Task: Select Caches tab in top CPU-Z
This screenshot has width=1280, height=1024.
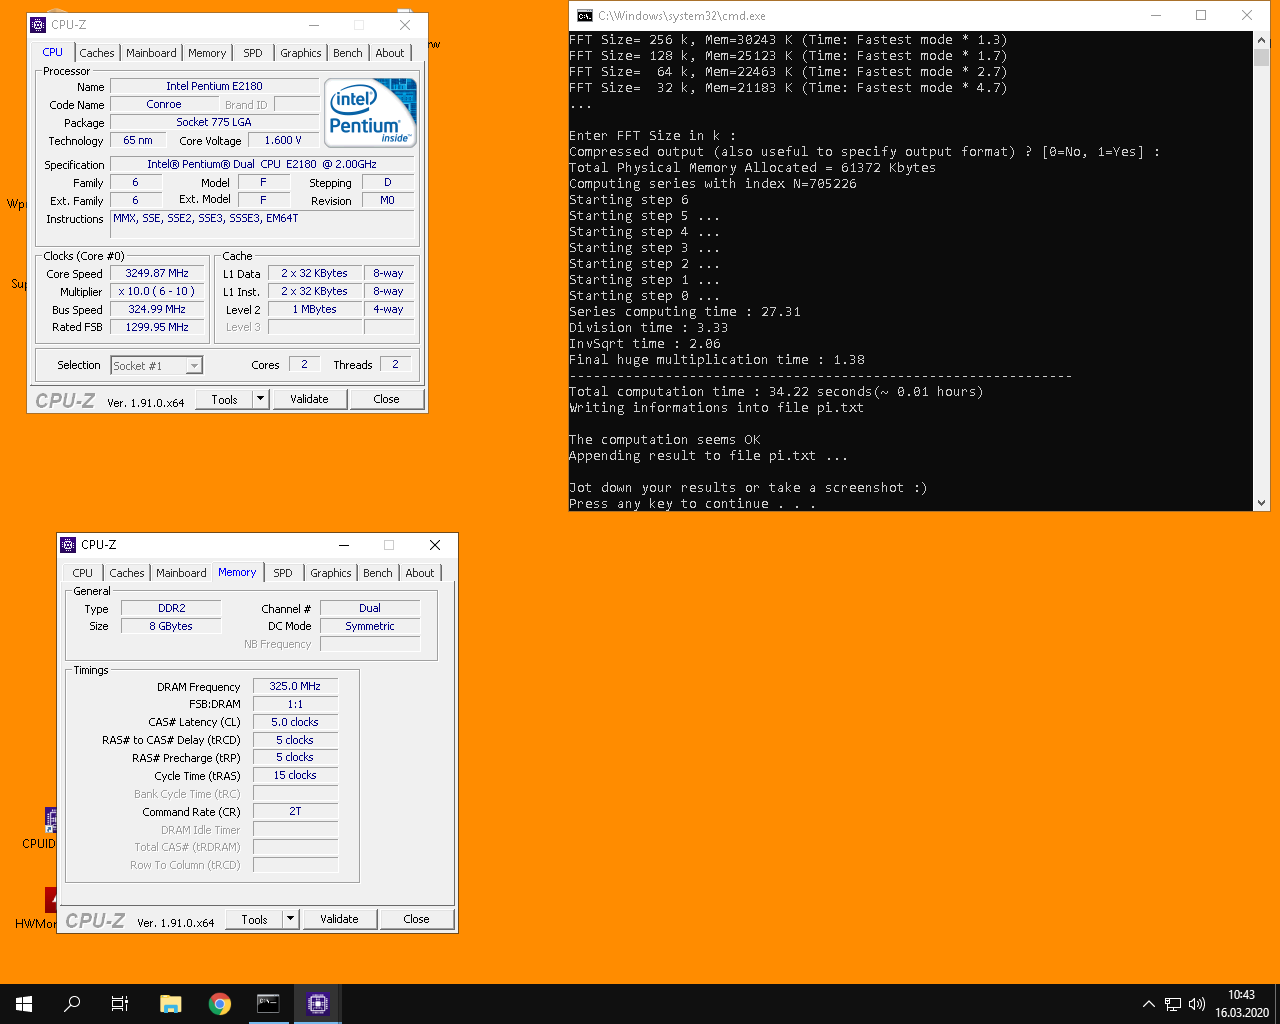Action: 97,53
